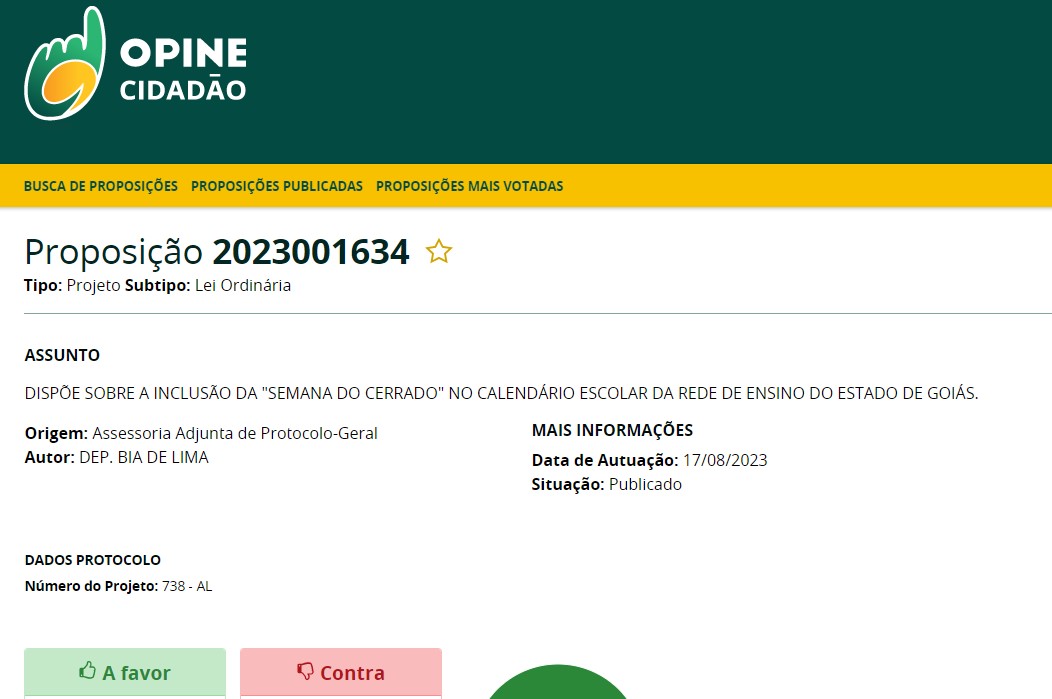This screenshot has height=699, width=1052.
Task: Favorite the proposition via the star icon
Action: [438, 252]
